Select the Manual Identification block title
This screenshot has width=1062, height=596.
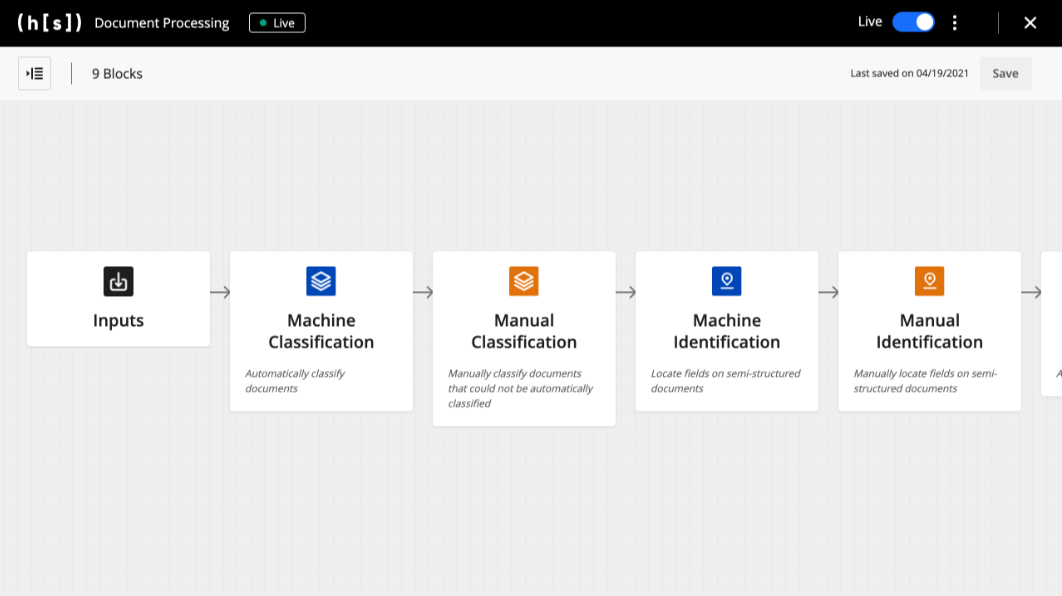(929, 331)
